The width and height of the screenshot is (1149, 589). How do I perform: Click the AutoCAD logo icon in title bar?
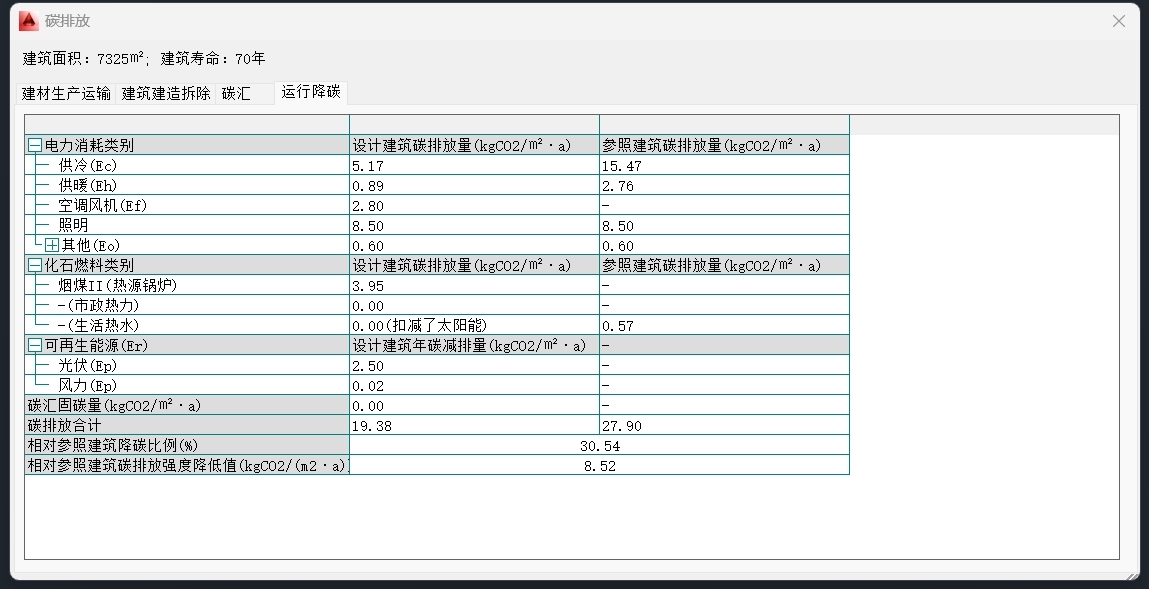pyautogui.click(x=28, y=21)
